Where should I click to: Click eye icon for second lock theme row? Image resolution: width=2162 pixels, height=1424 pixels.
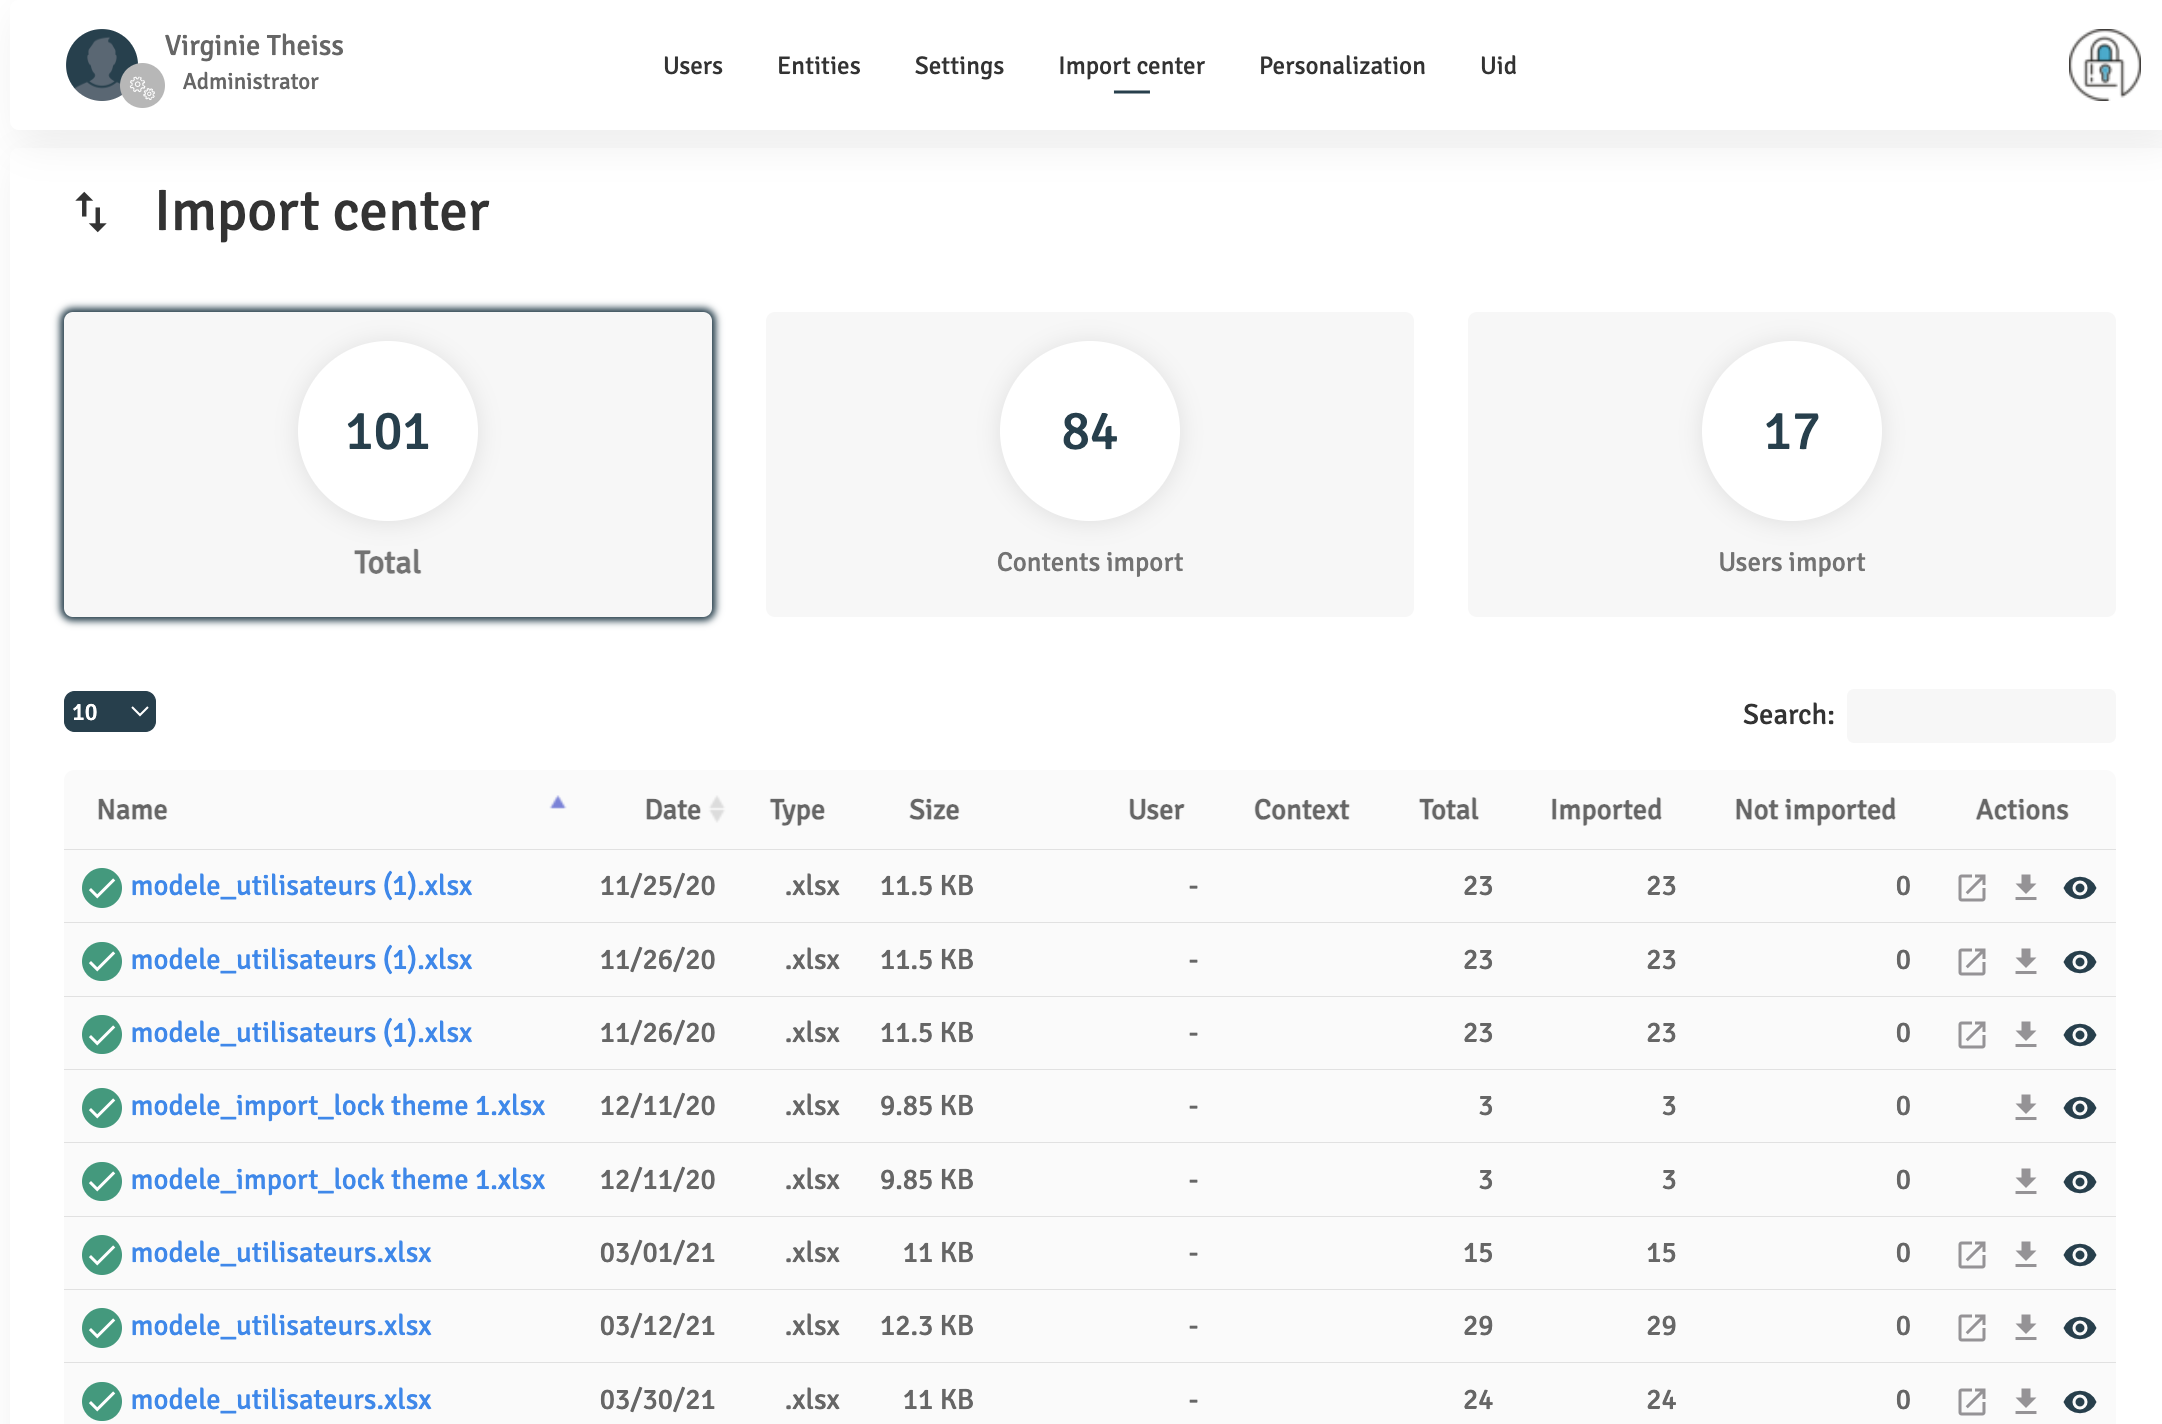[2079, 1181]
